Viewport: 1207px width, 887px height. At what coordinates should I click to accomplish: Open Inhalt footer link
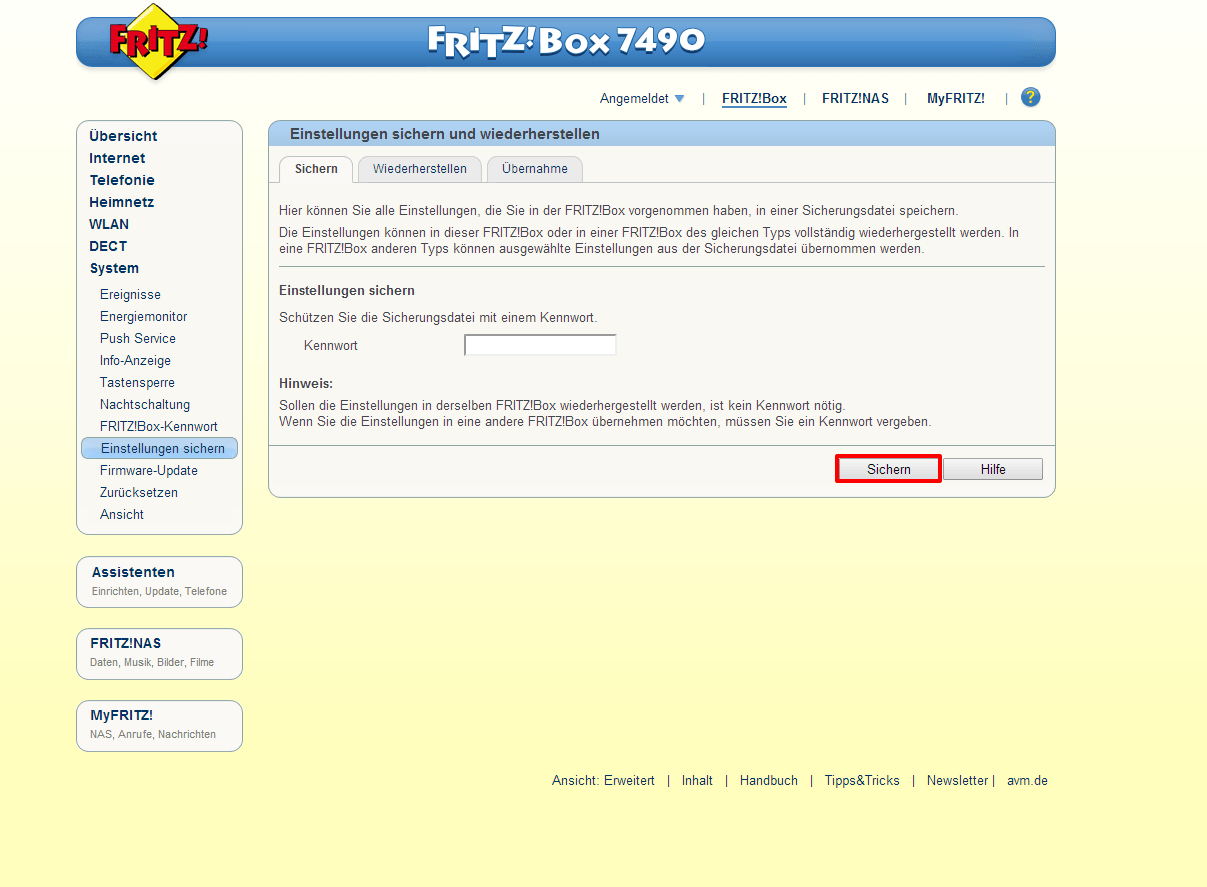697,781
